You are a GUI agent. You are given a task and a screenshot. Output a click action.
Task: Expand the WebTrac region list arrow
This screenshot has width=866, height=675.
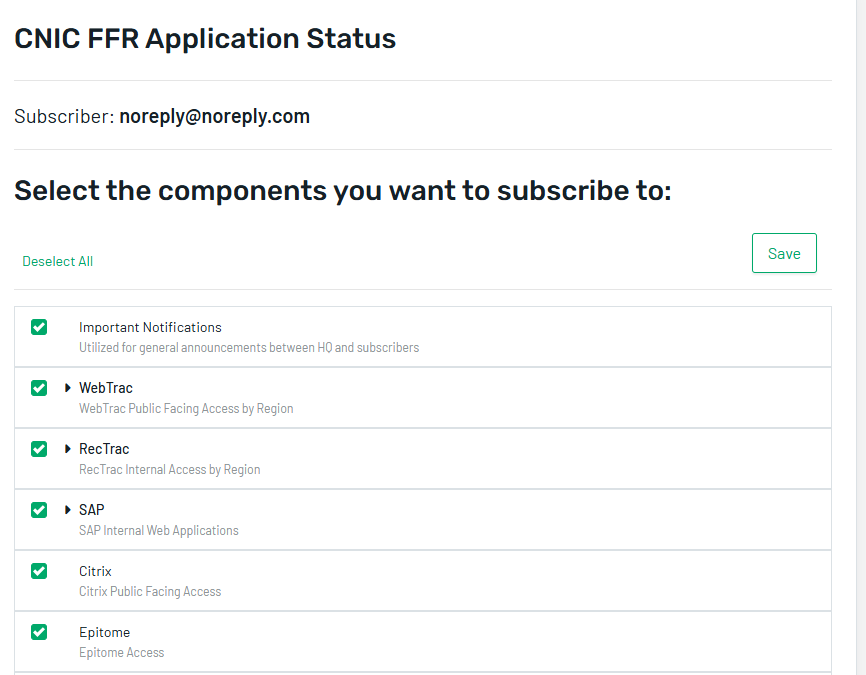[x=68, y=388]
